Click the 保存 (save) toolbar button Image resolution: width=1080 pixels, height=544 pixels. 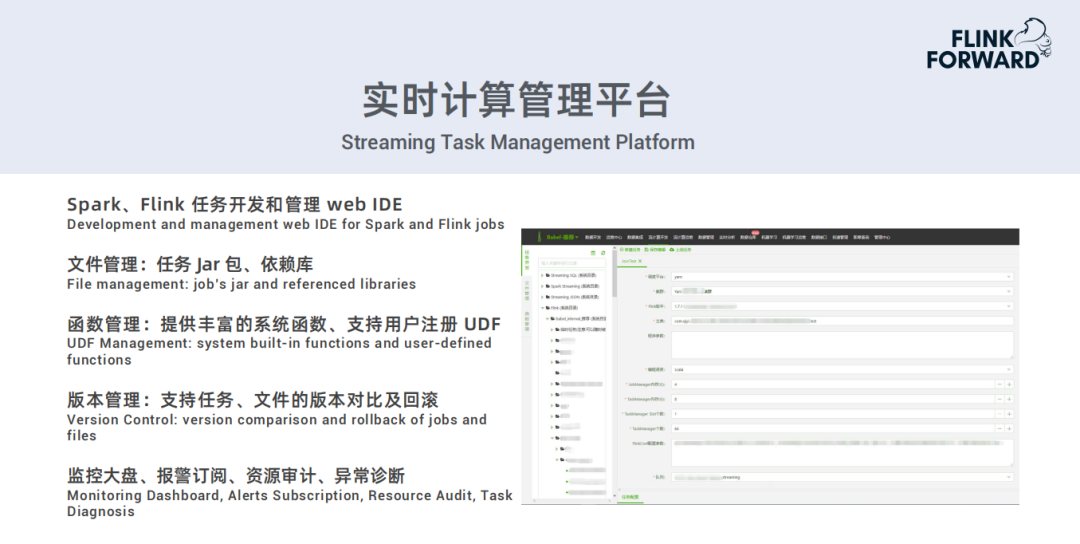(655, 250)
